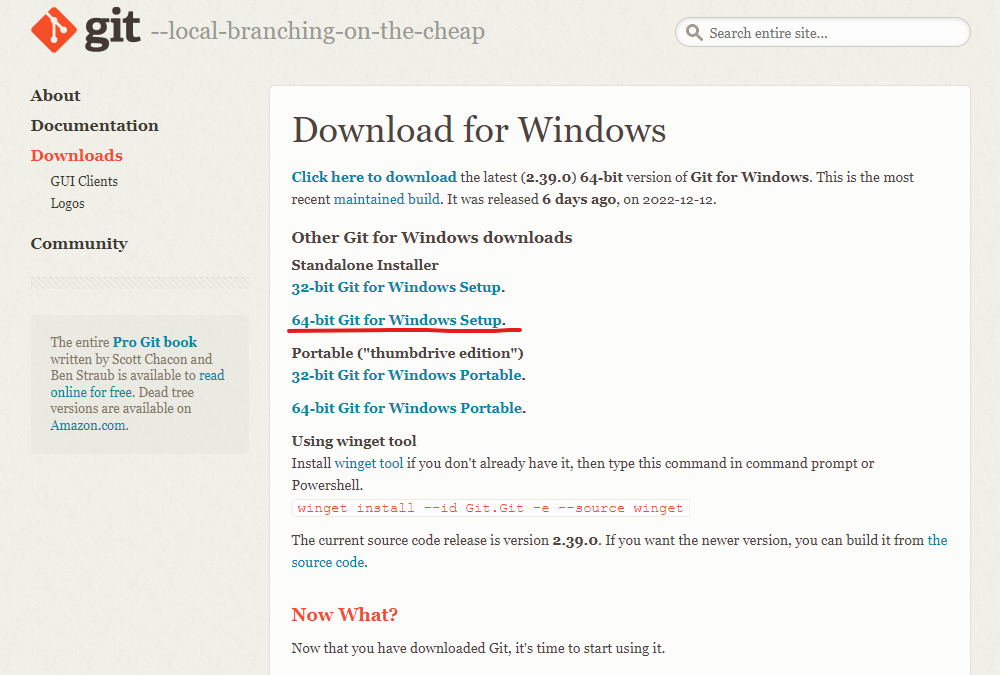Open the Amazon.com link

point(88,426)
